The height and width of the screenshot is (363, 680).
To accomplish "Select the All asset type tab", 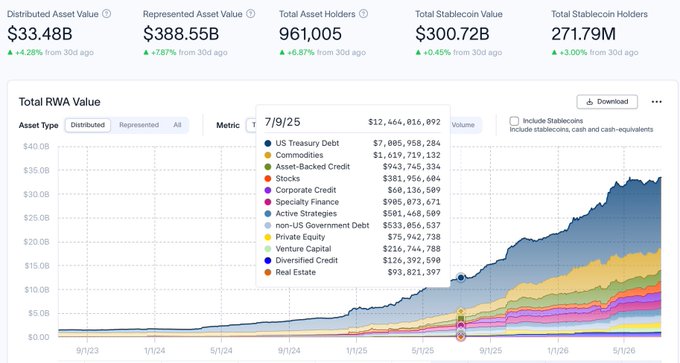I will coord(177,125).
